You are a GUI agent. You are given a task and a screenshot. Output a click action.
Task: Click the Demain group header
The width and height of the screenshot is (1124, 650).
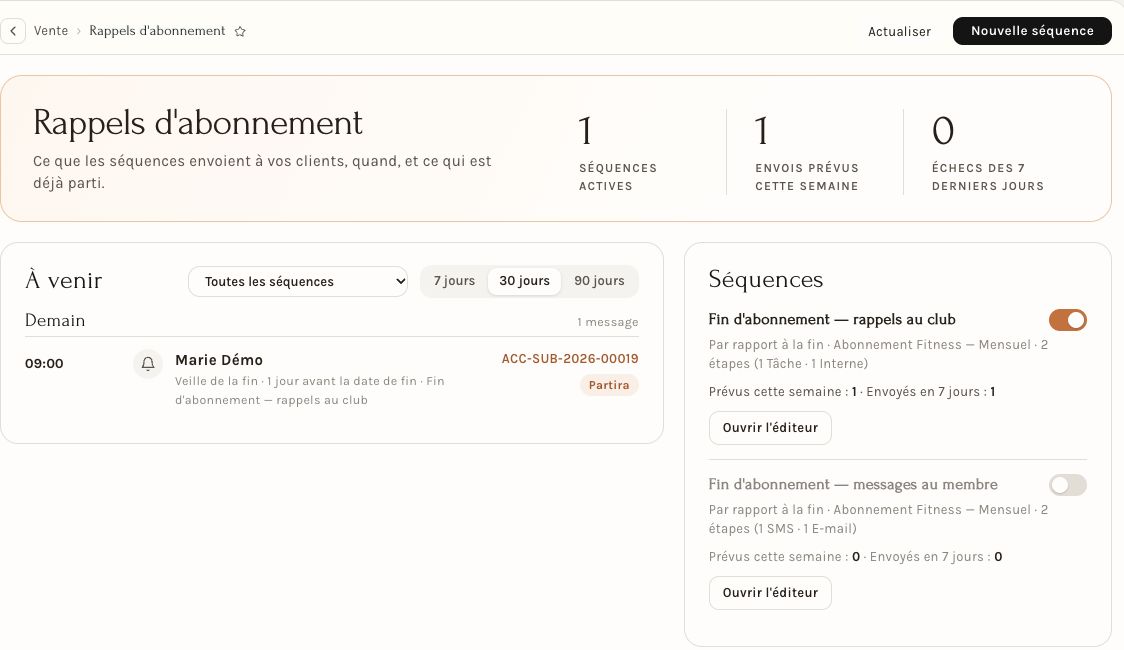pos(55,320)
